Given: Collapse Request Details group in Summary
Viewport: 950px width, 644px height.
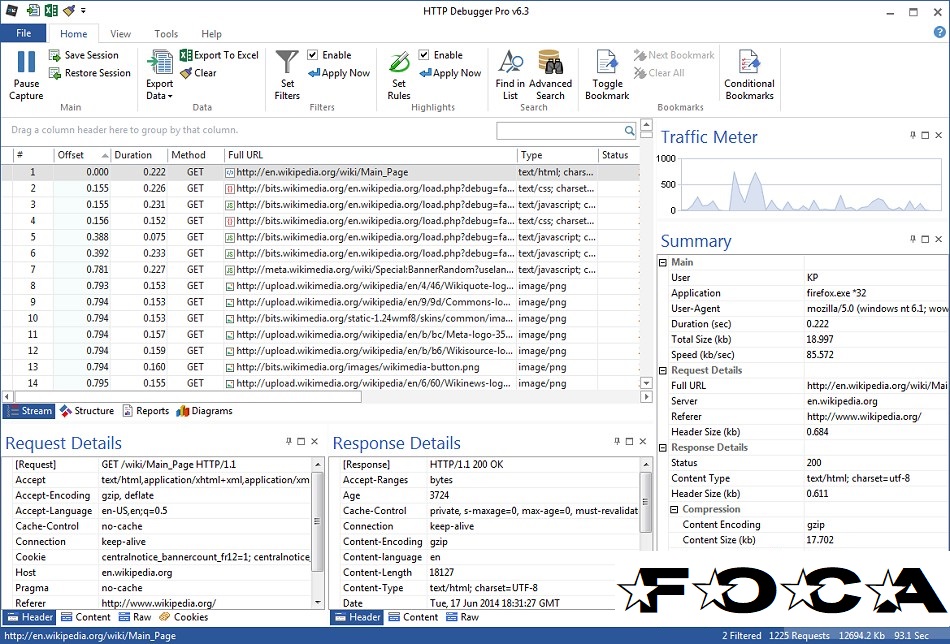Looking at the screenshot, I should [663, 370].
